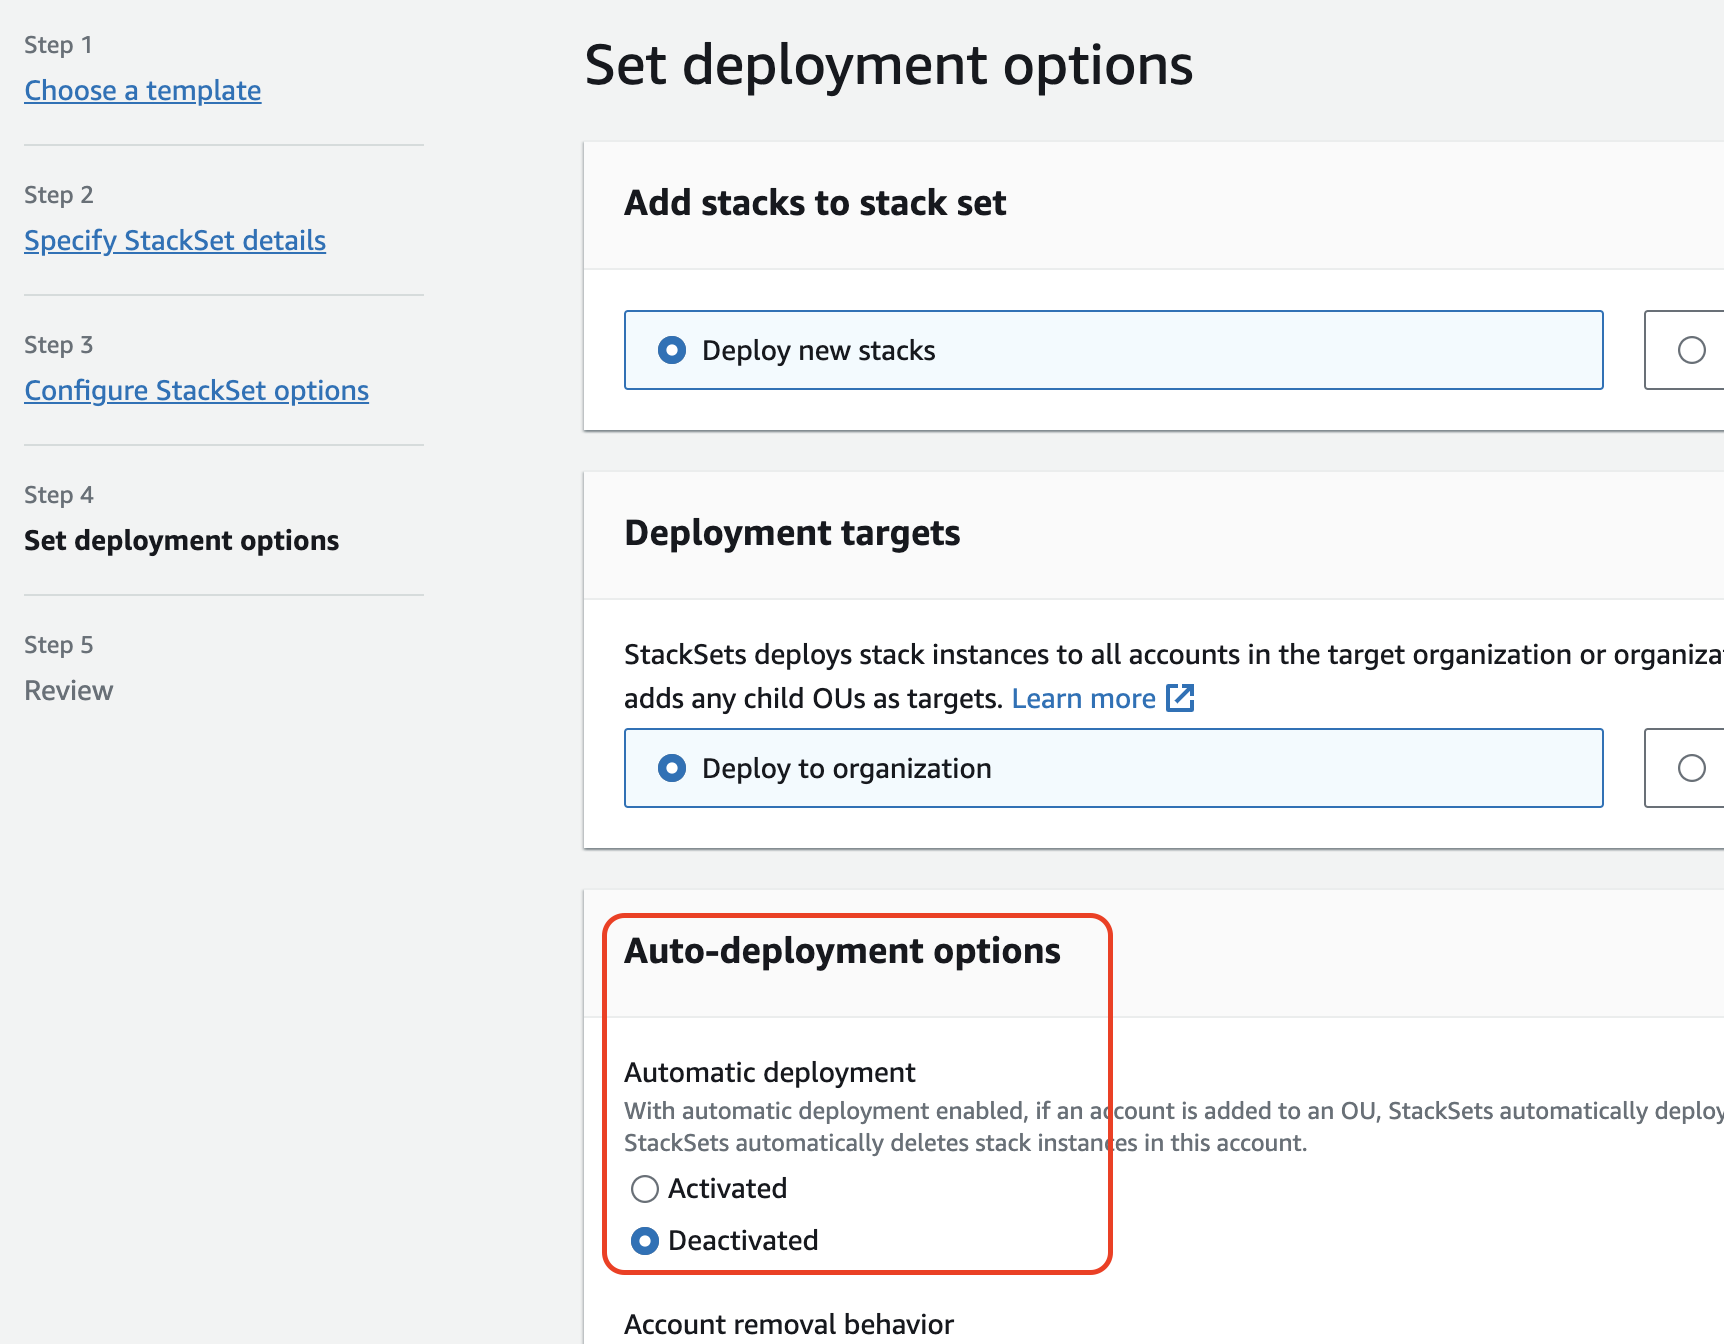Click the Review step 5 label
Image resolution: width=1724 pixels, height=1344 pixels.
point(69,690)
